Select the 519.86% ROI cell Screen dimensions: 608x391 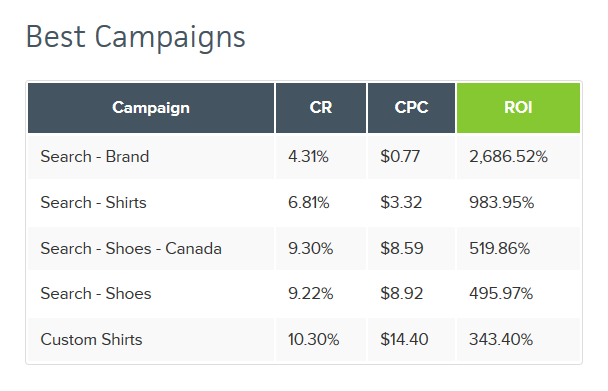(x=518, y=248)
